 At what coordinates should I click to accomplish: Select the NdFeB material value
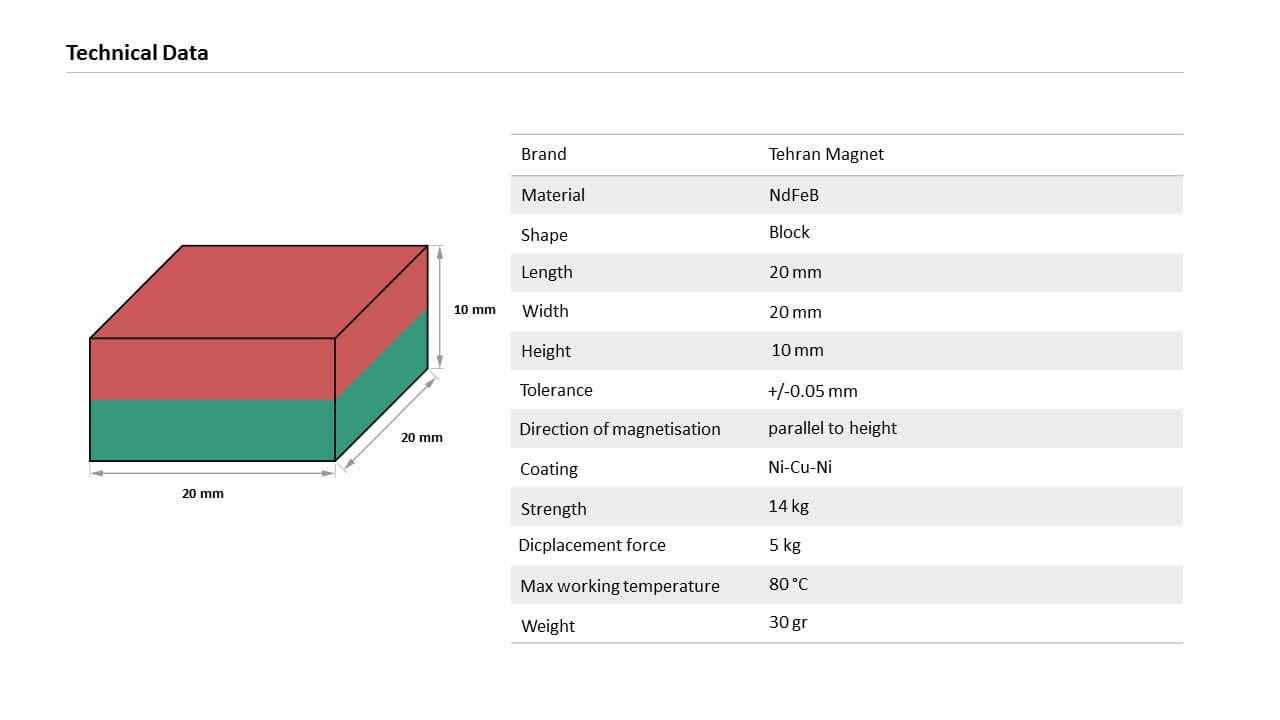pos(794,195)
